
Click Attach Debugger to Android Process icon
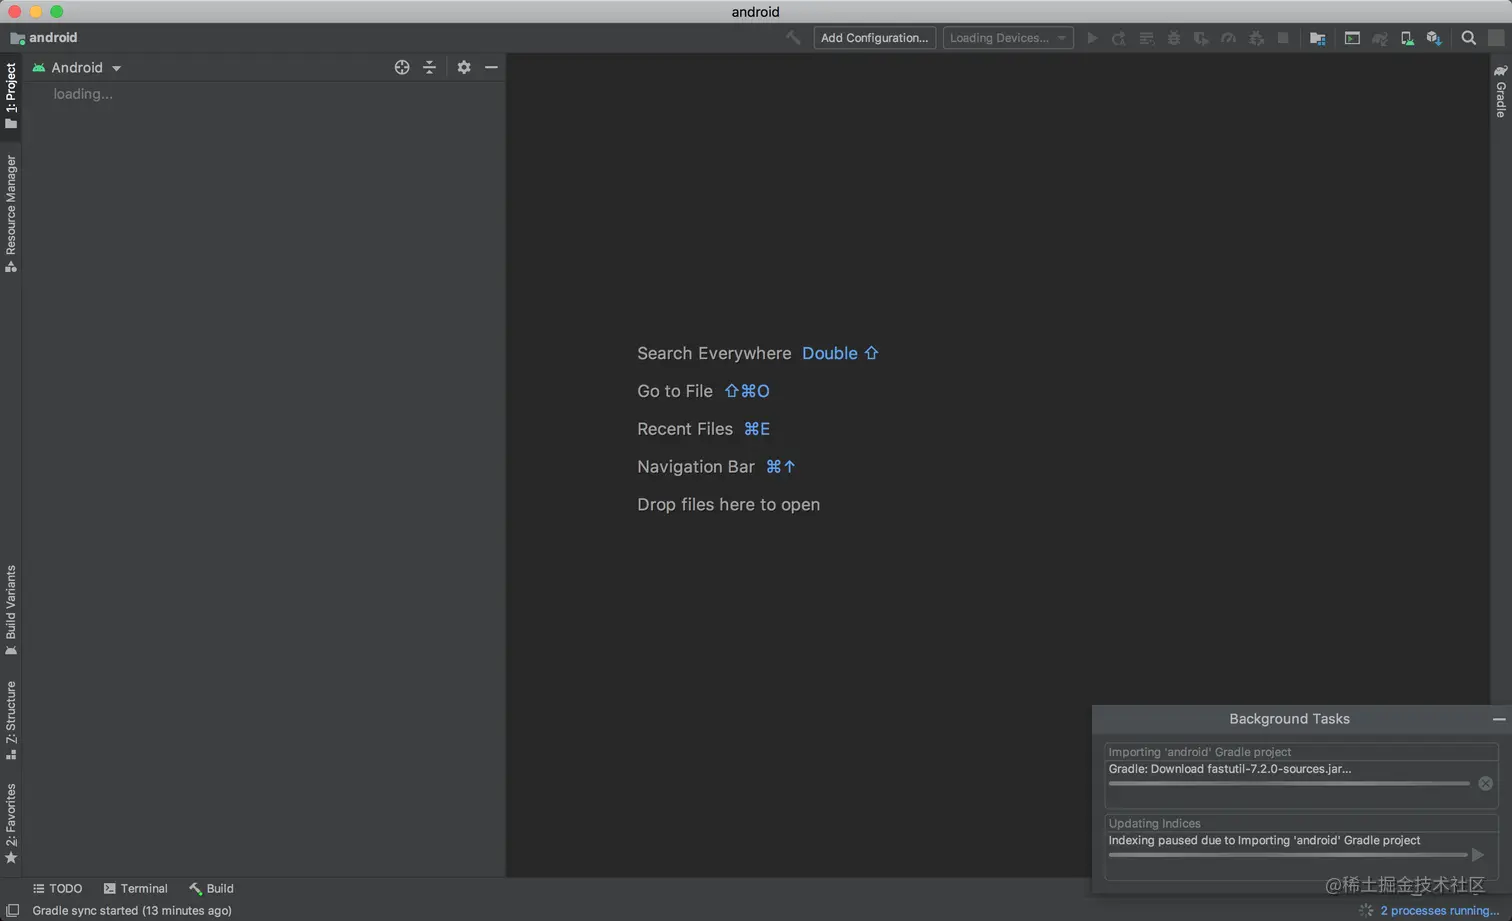1256,38
